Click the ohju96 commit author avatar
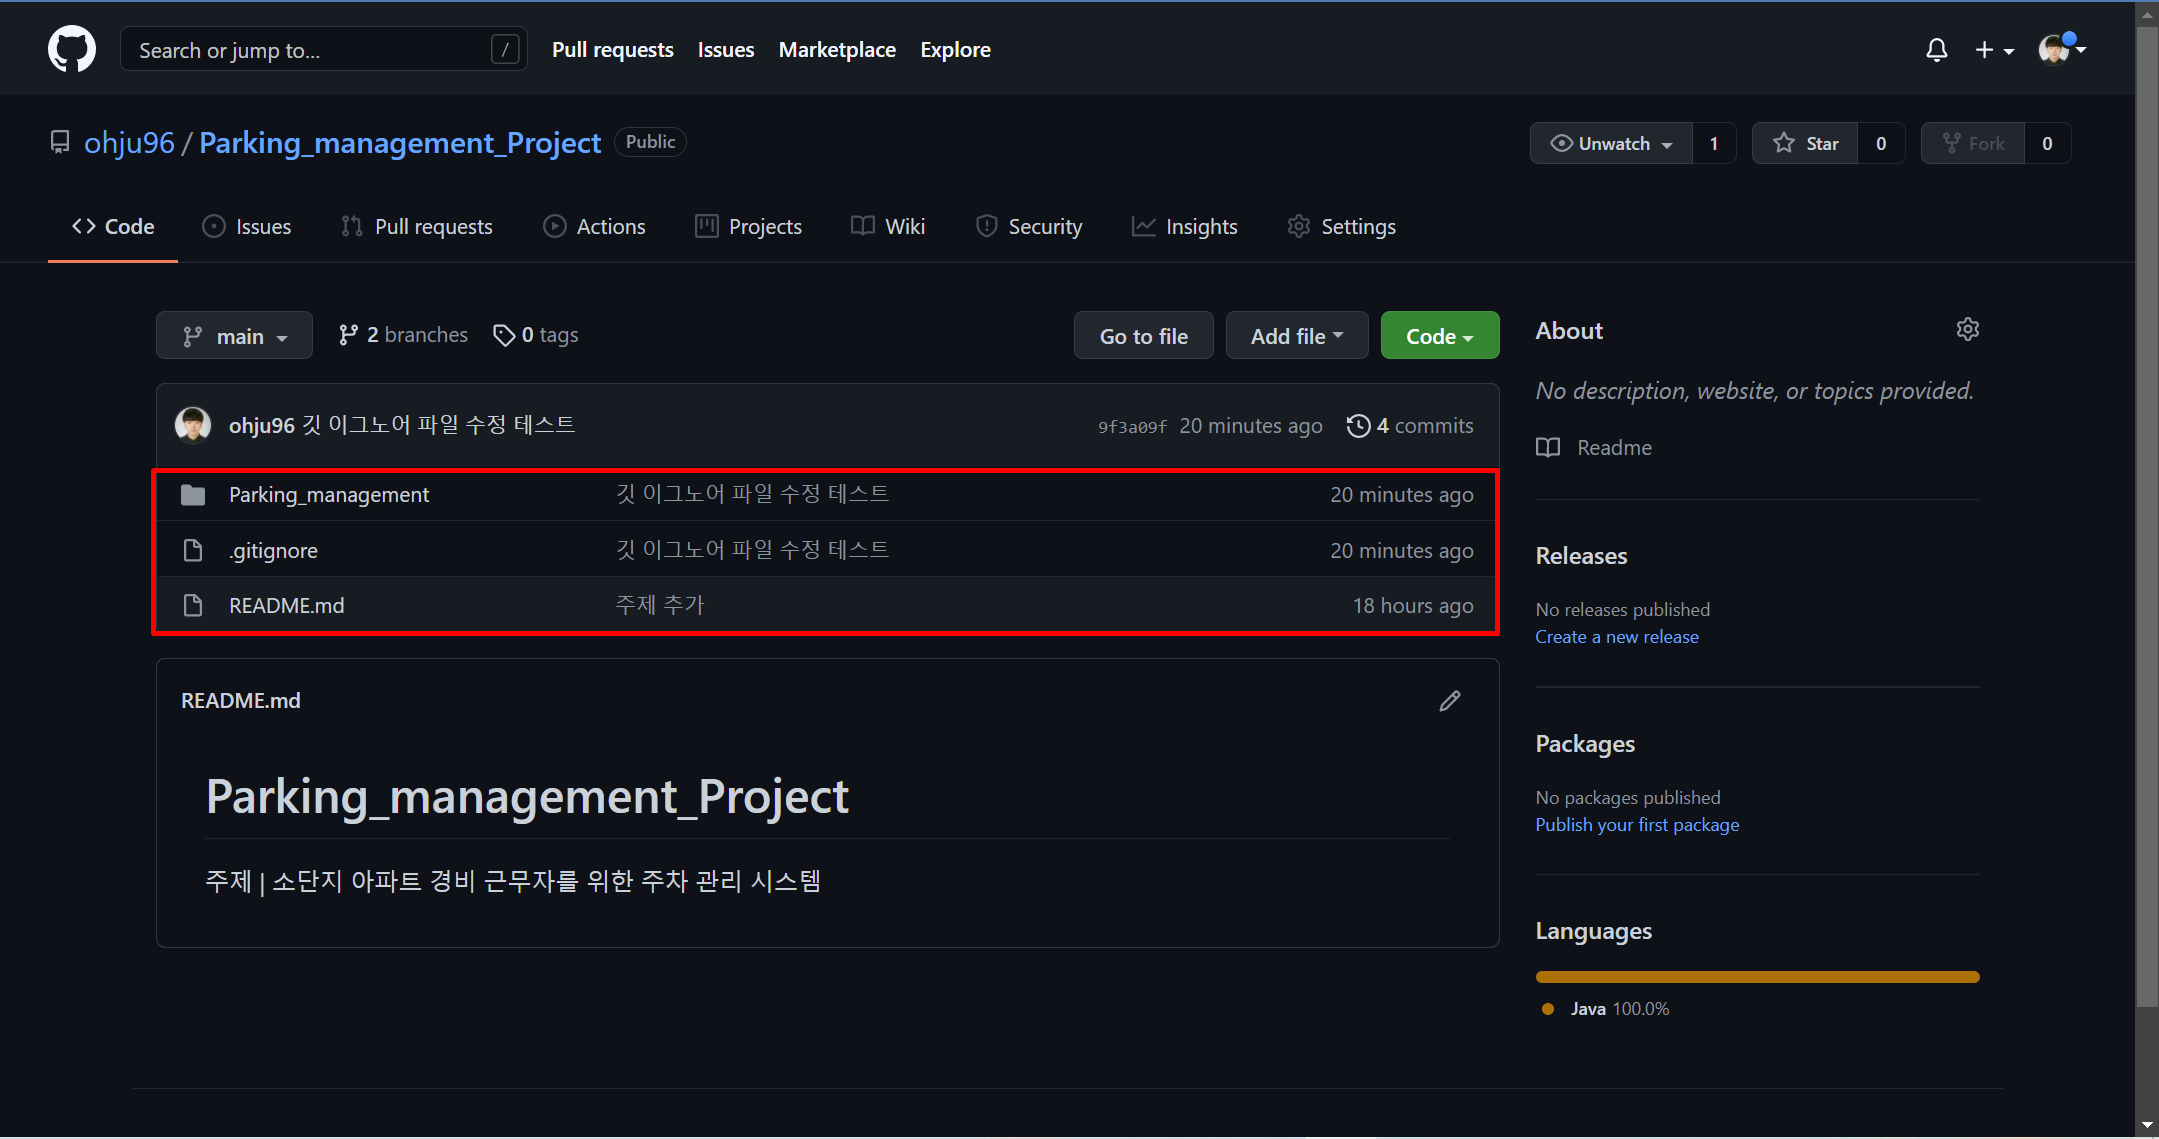The image size is (2159, 1139). [193, 425]
